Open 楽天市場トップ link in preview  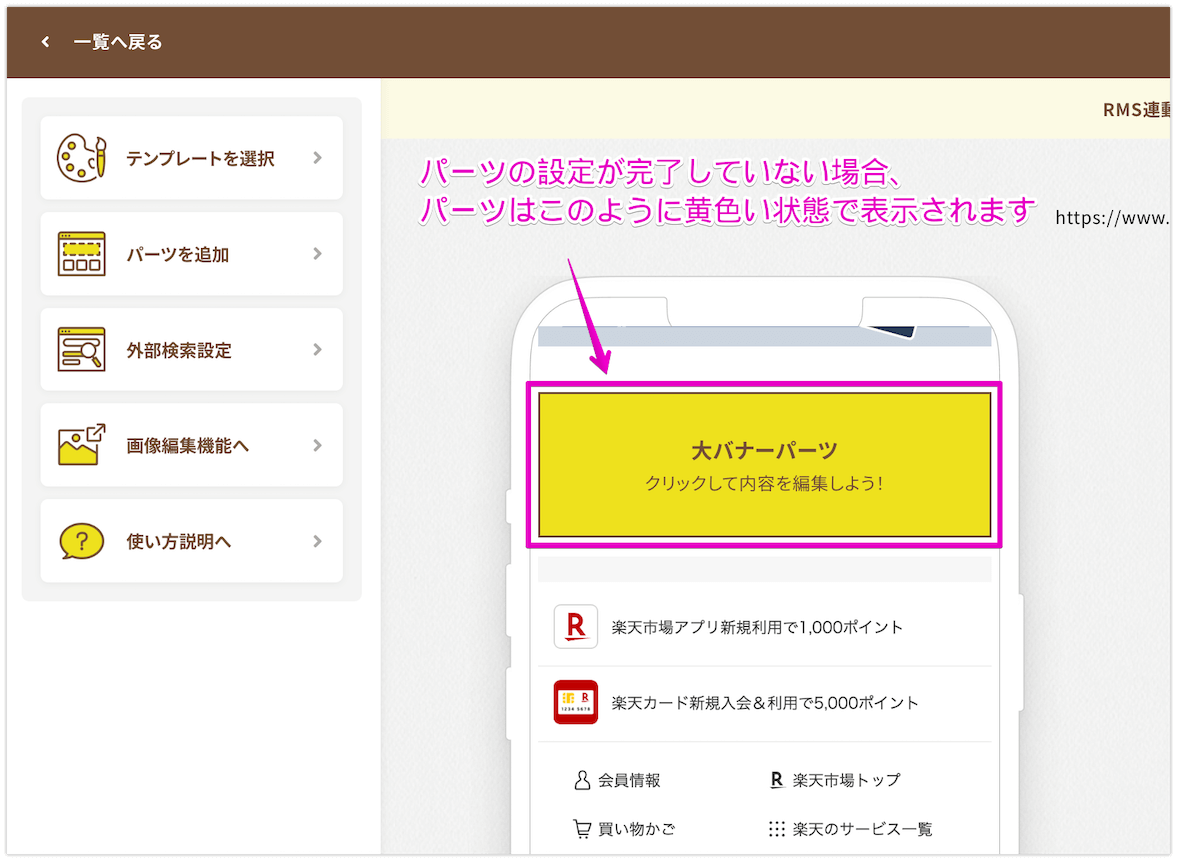[846, 781]
